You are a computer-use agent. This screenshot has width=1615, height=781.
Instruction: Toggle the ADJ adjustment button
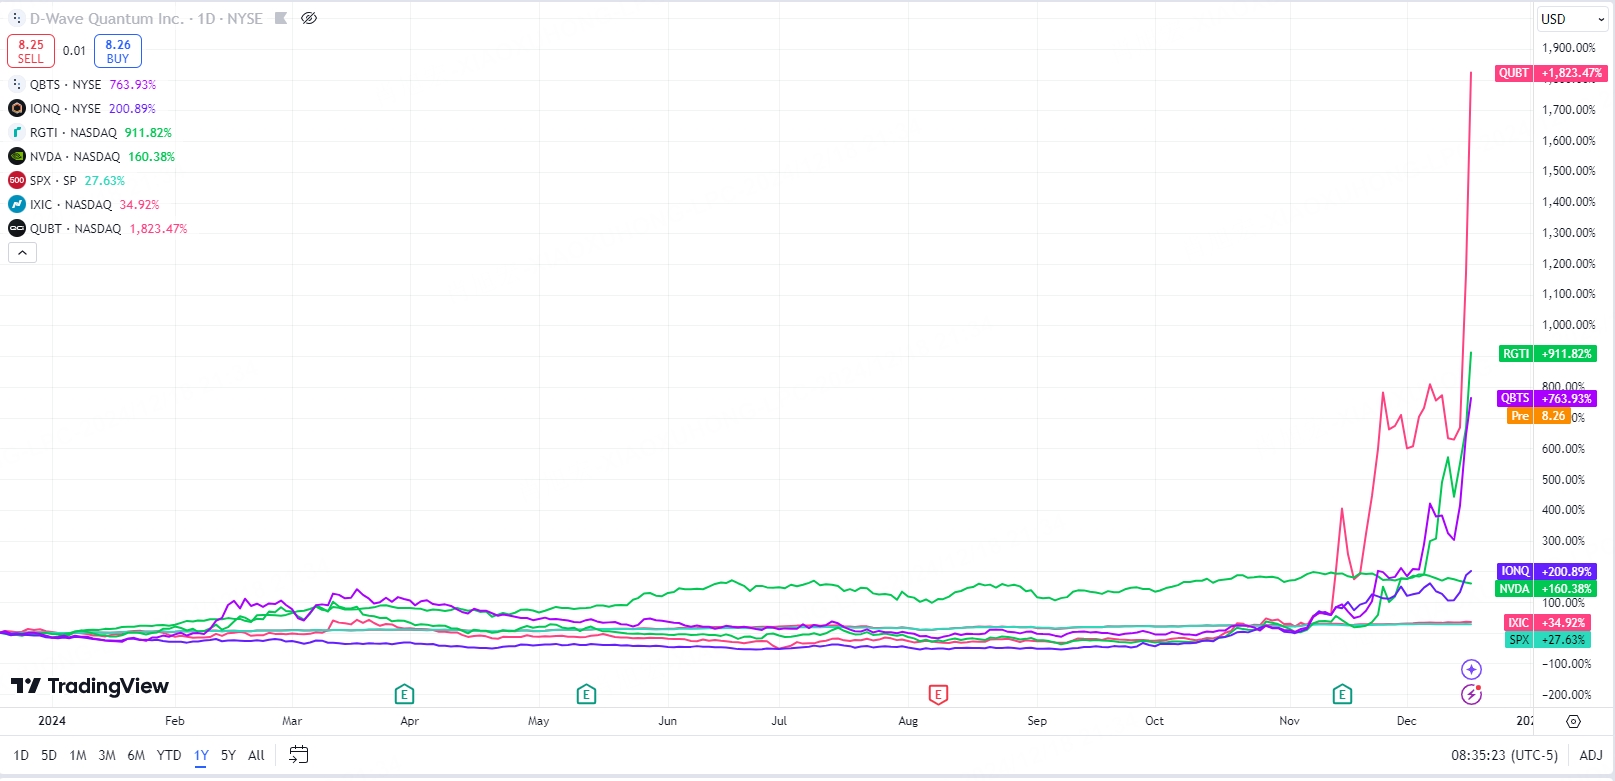tap(1591, 755)
